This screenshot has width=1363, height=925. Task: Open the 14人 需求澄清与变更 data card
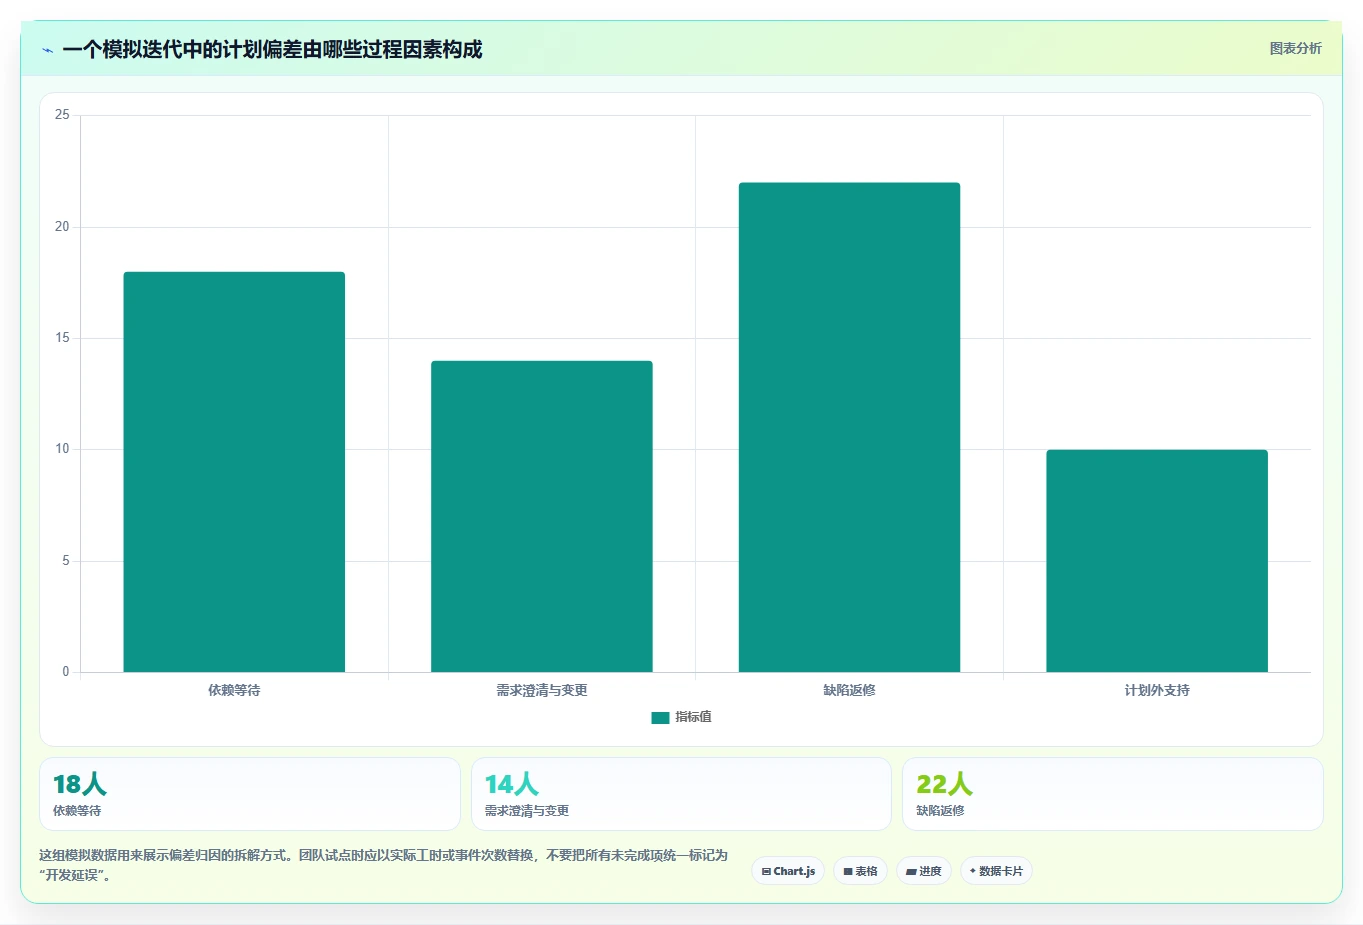point(681,794)
